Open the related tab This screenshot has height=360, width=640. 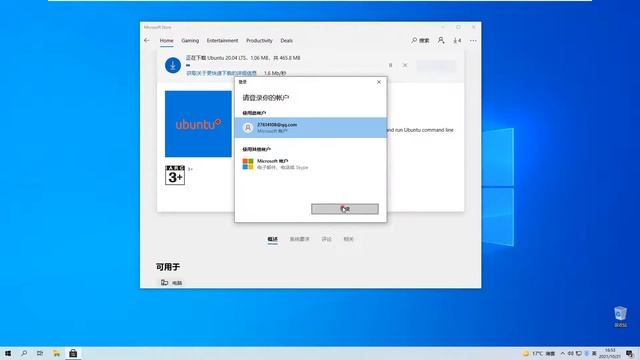pos(349,239)
